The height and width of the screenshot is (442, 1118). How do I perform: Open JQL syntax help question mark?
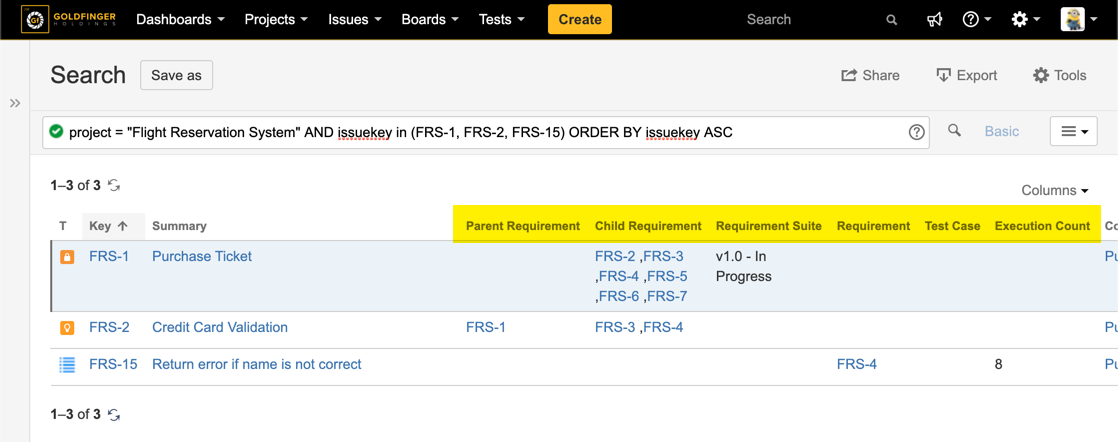click(916, 132)
